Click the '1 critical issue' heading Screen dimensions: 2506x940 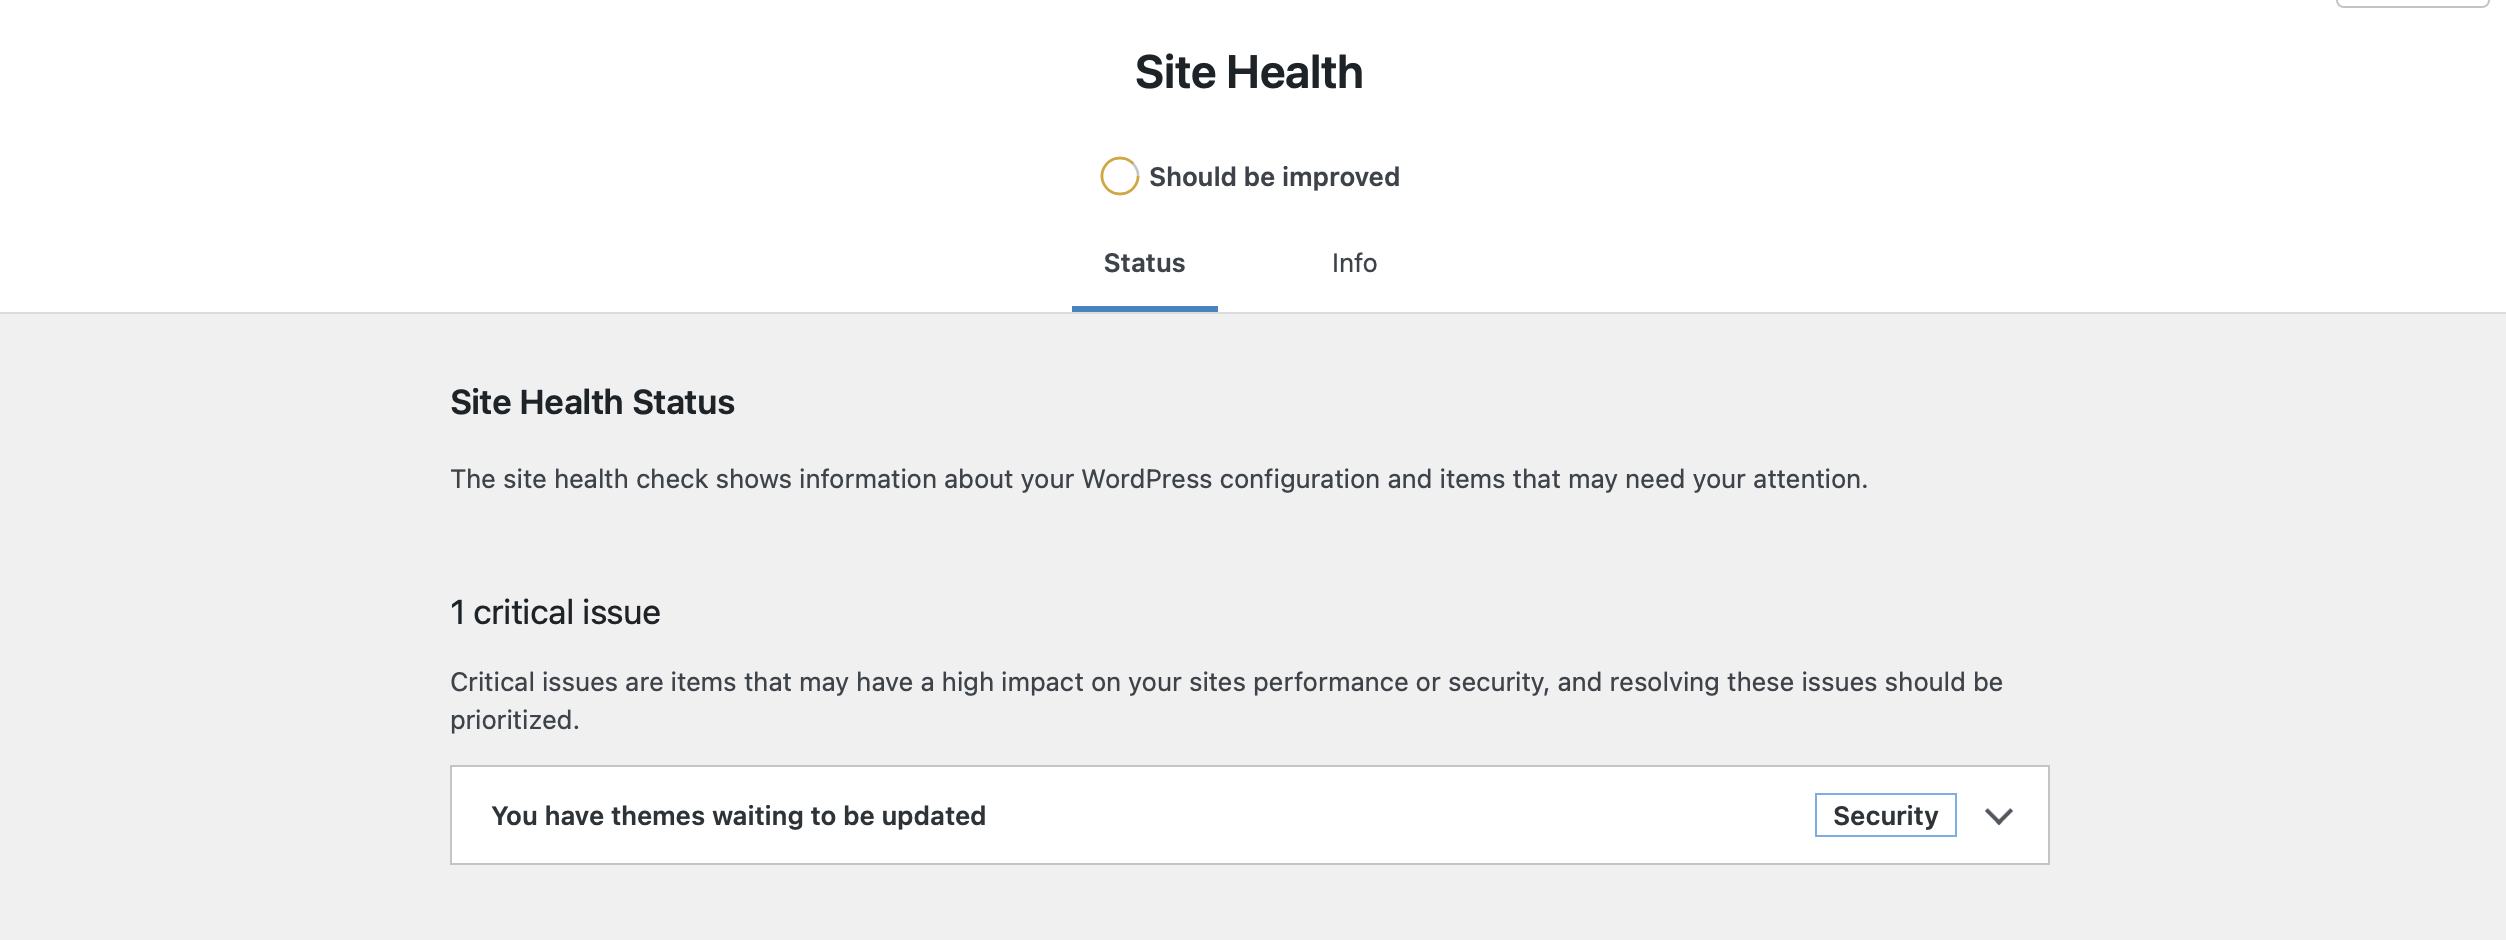555,611
